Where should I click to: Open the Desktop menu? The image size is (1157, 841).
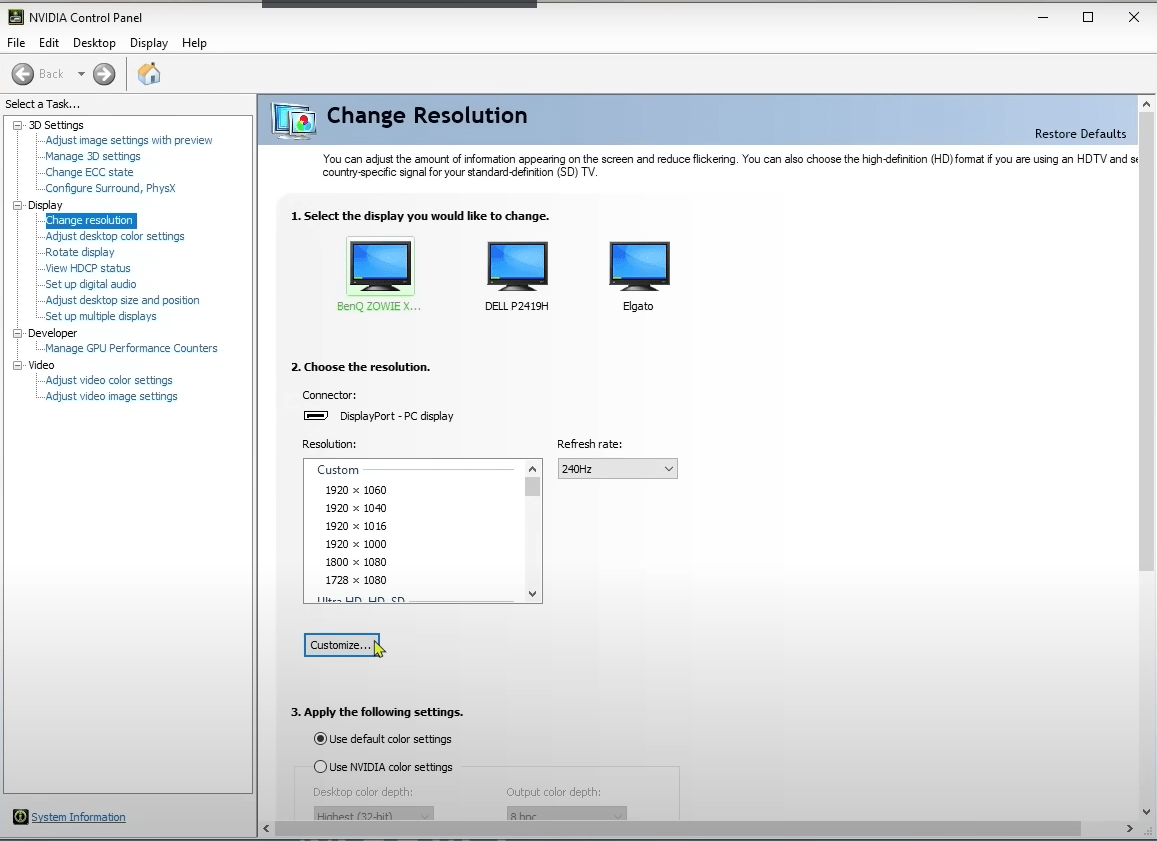point(94,43)
